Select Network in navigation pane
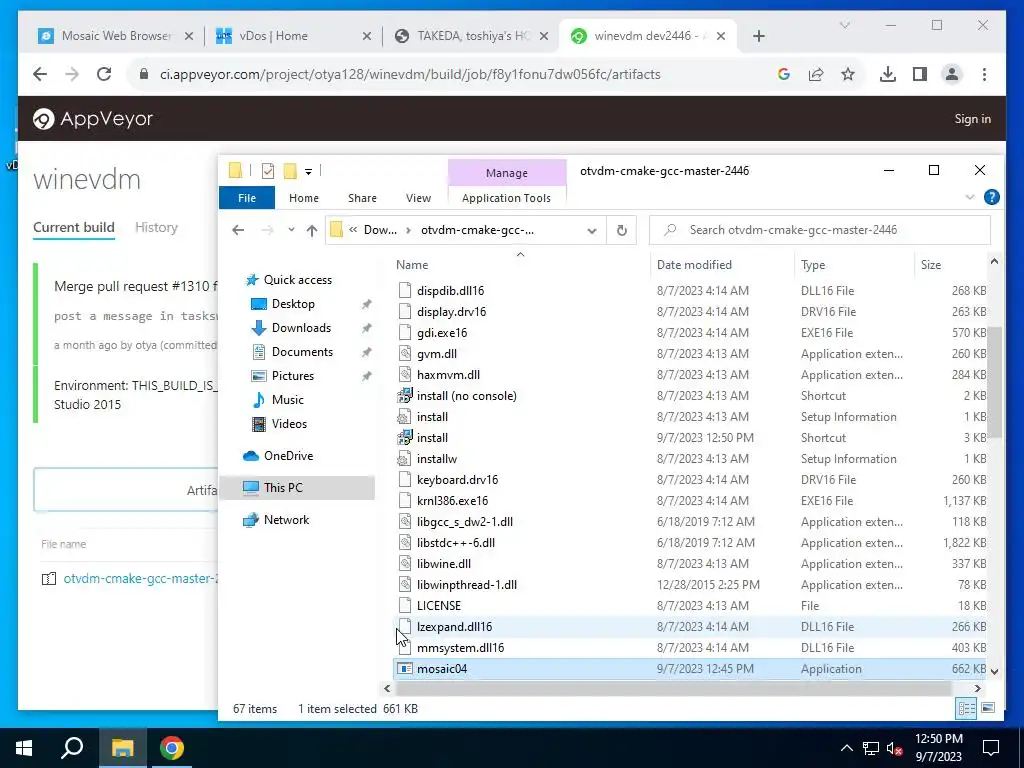The height and width of the screenshot is (768, 1024). point(286,520)
